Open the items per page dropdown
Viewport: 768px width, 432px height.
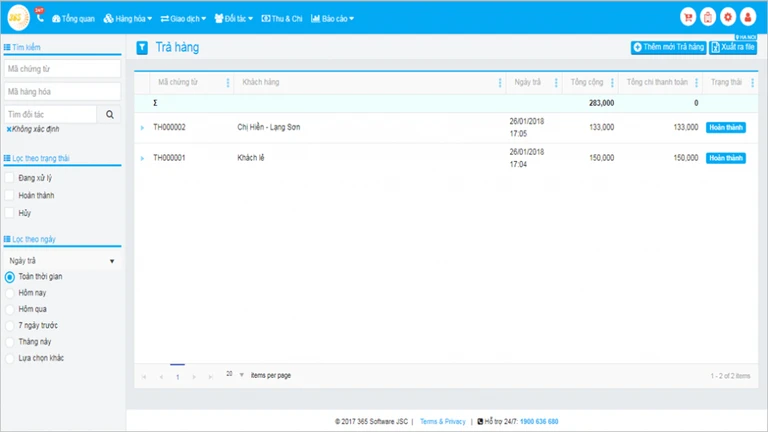(x=236, y=375)
